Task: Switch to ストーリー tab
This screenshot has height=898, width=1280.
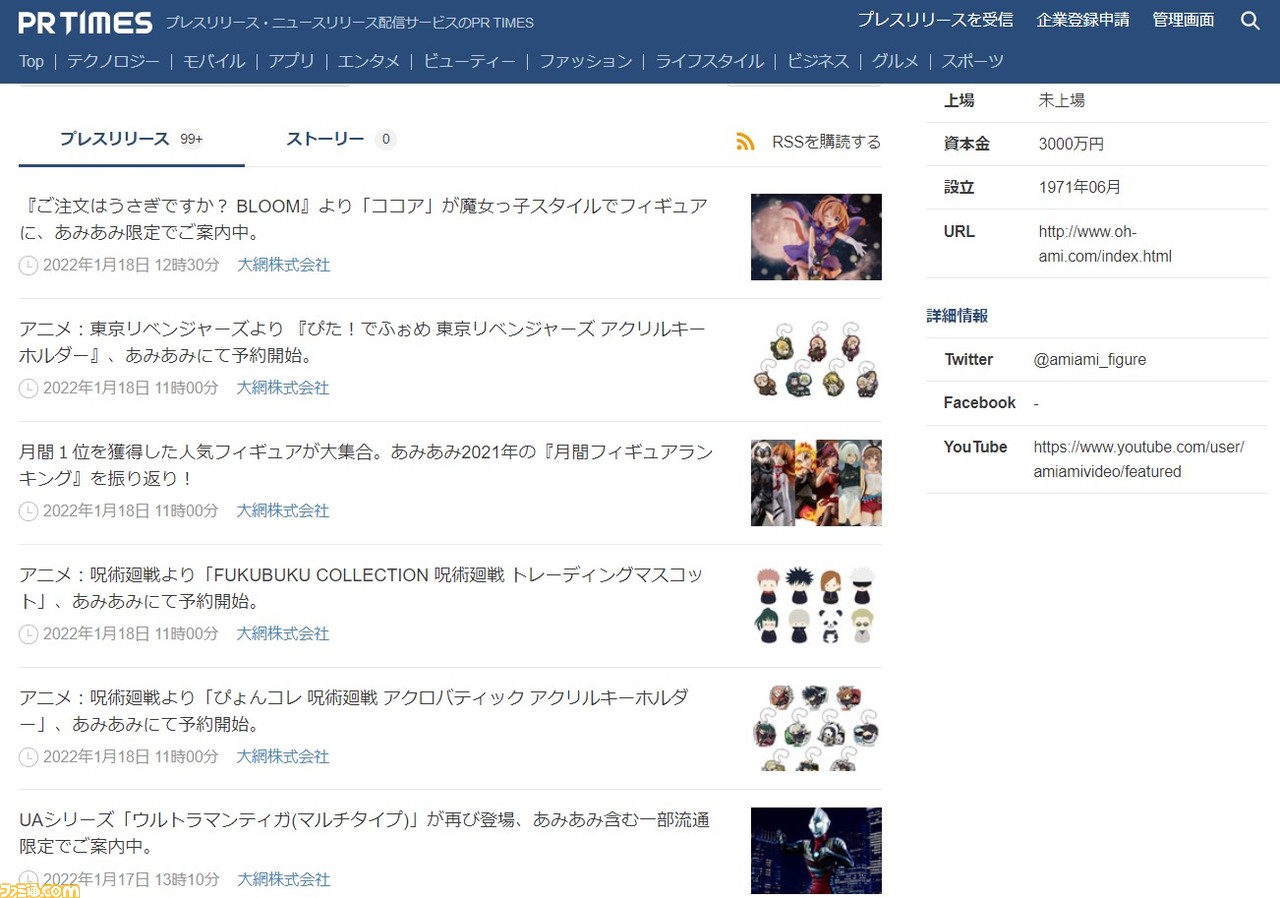Action: click(x=340, y=139)
